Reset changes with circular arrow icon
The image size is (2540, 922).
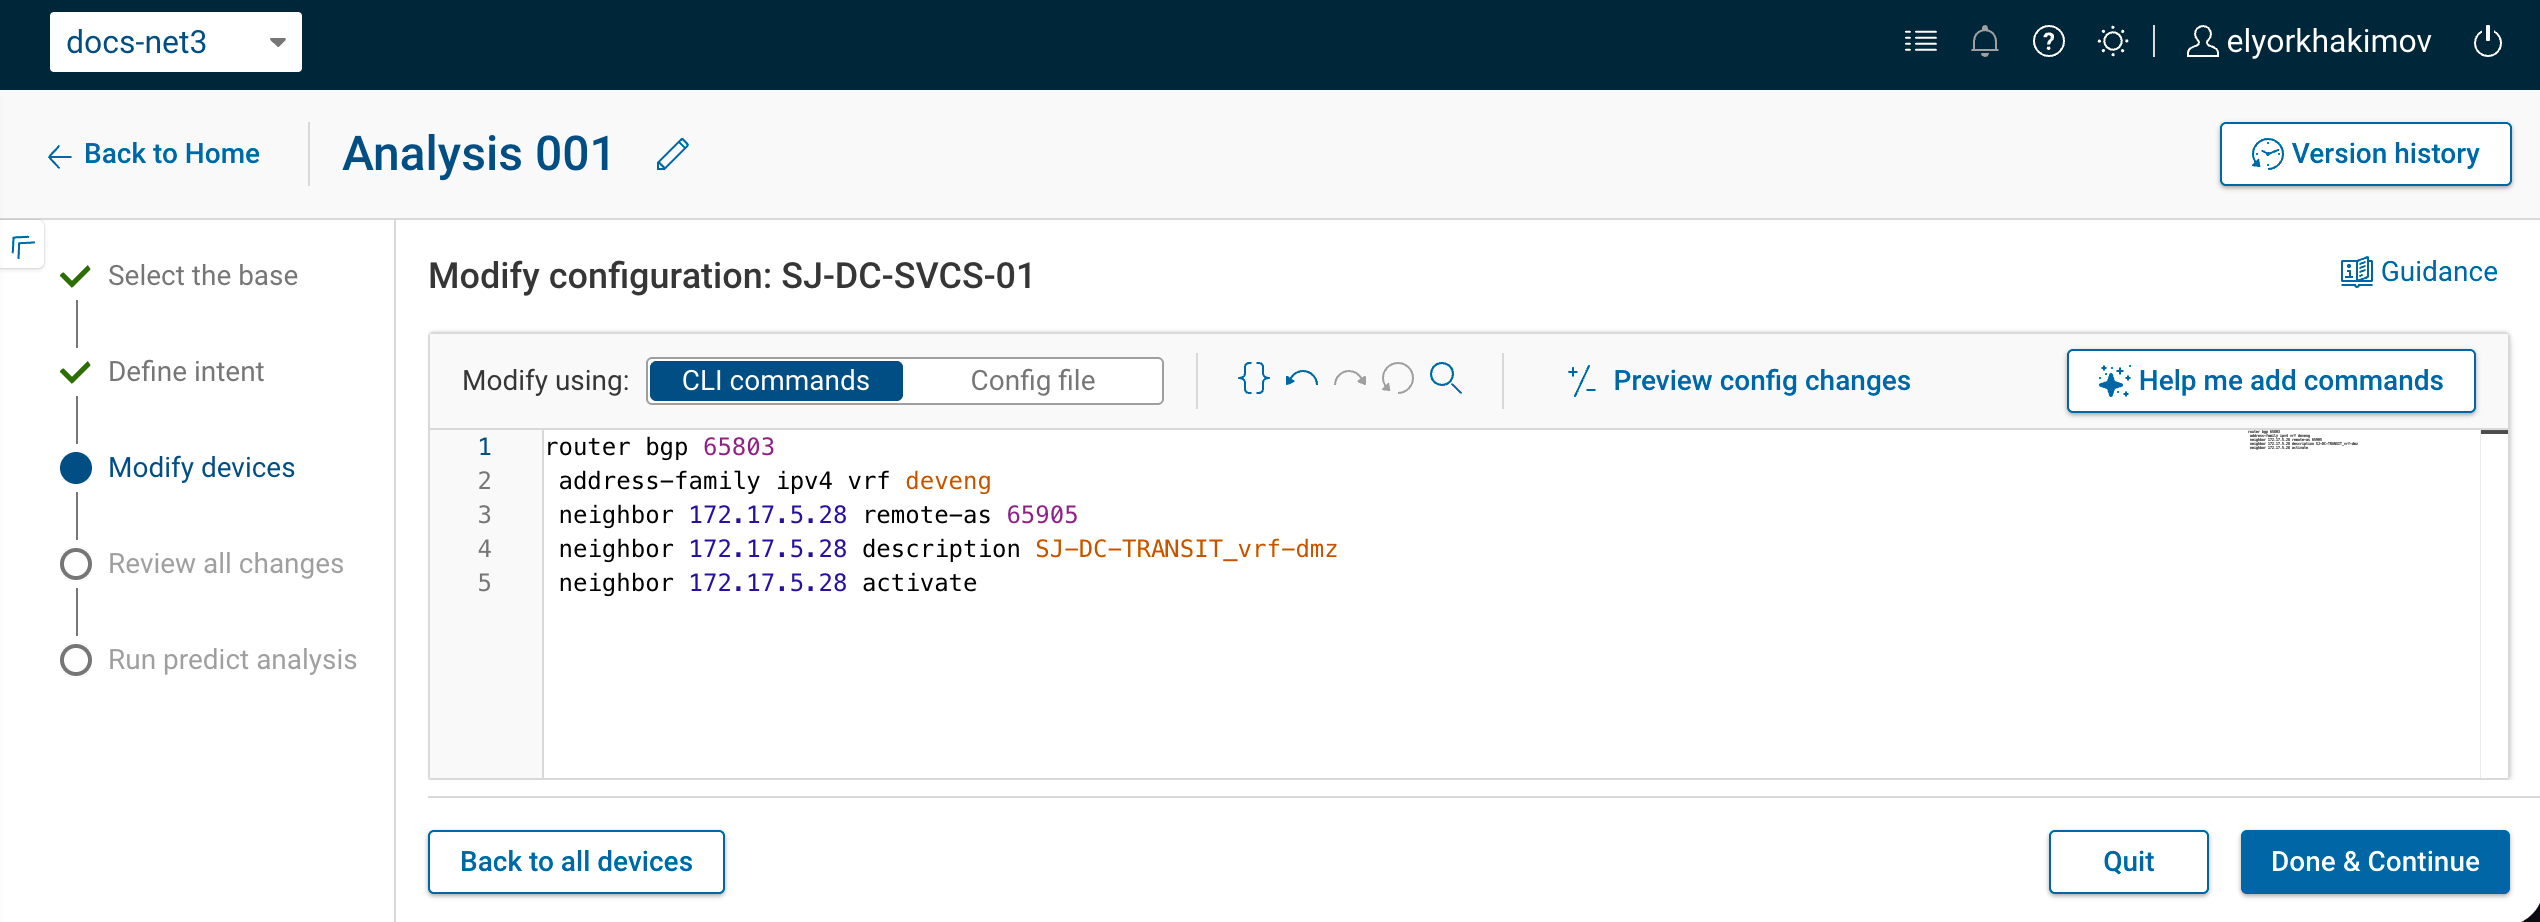(1397, 379)
